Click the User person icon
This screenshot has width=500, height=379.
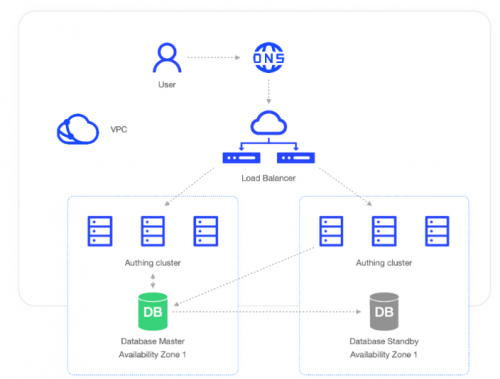(x=167, y=58)
